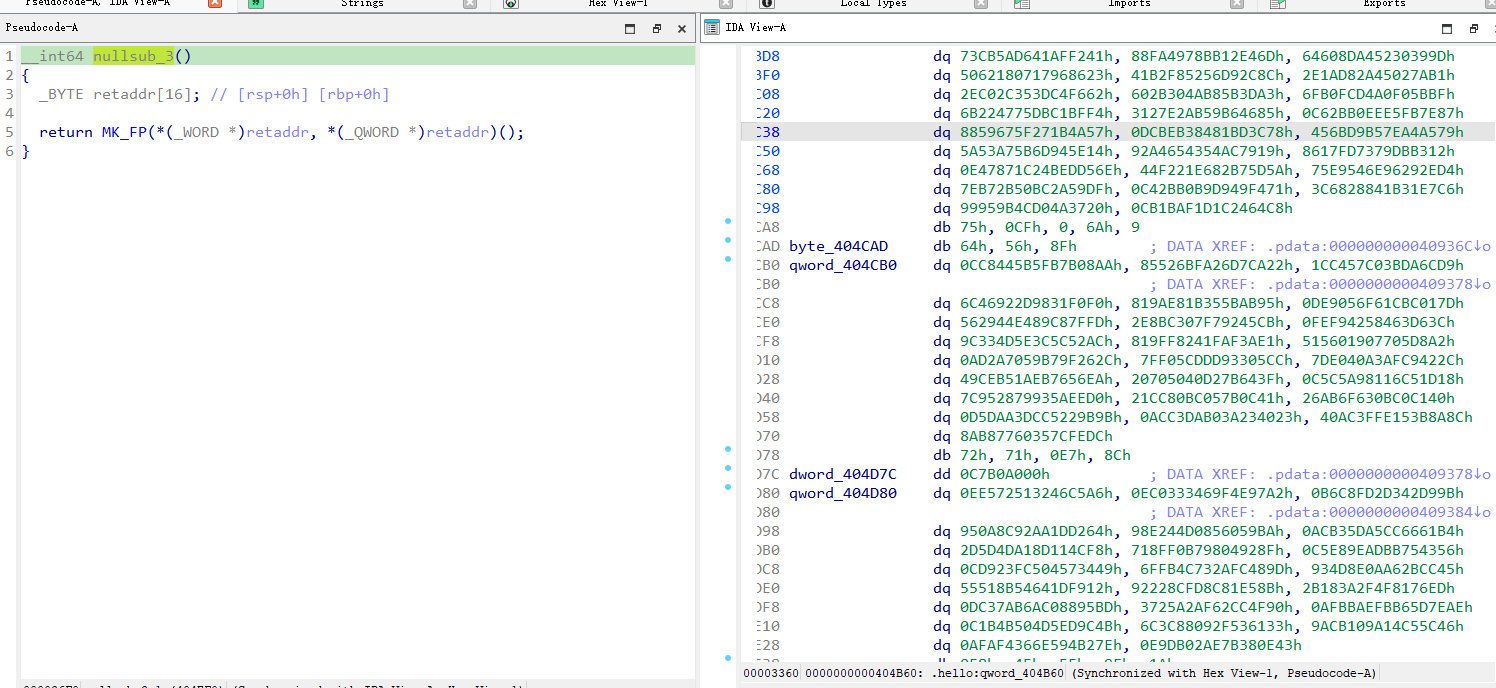Switch to the Hex View-1 tab
The image size is (1496, 688).
pyautogui.click(x=618, y=4)
